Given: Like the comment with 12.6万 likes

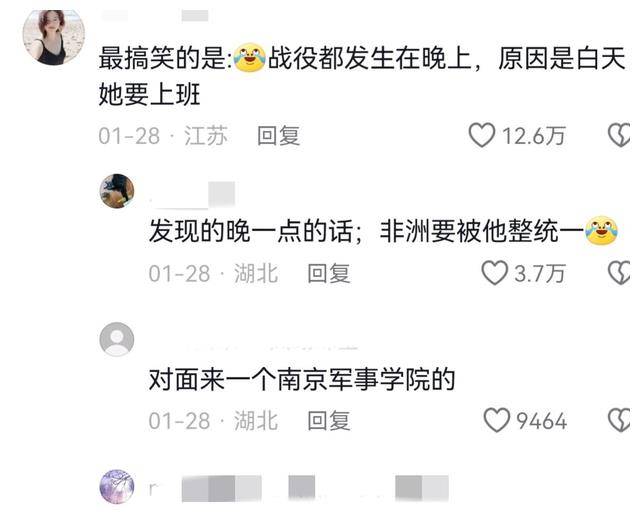Looking at the screenshot, I should (482, 135).
